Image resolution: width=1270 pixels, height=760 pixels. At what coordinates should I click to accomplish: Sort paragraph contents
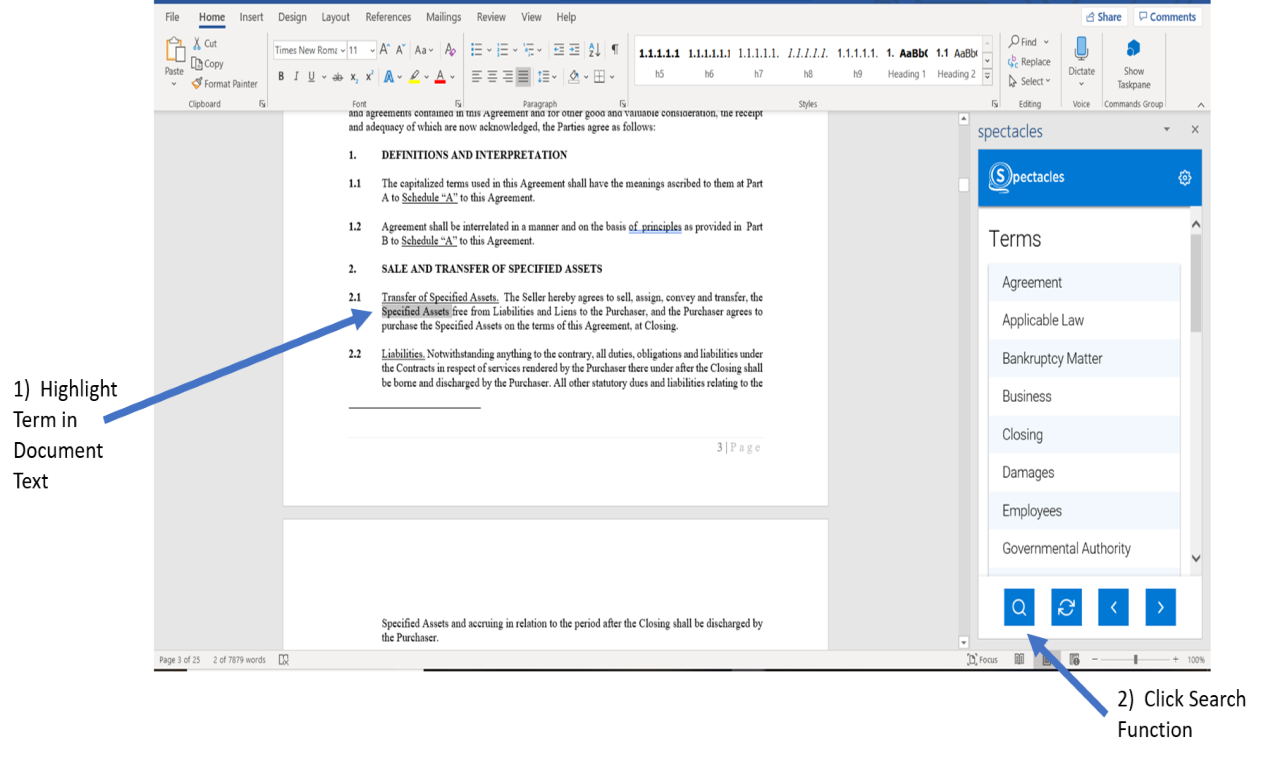pos(595,49)
